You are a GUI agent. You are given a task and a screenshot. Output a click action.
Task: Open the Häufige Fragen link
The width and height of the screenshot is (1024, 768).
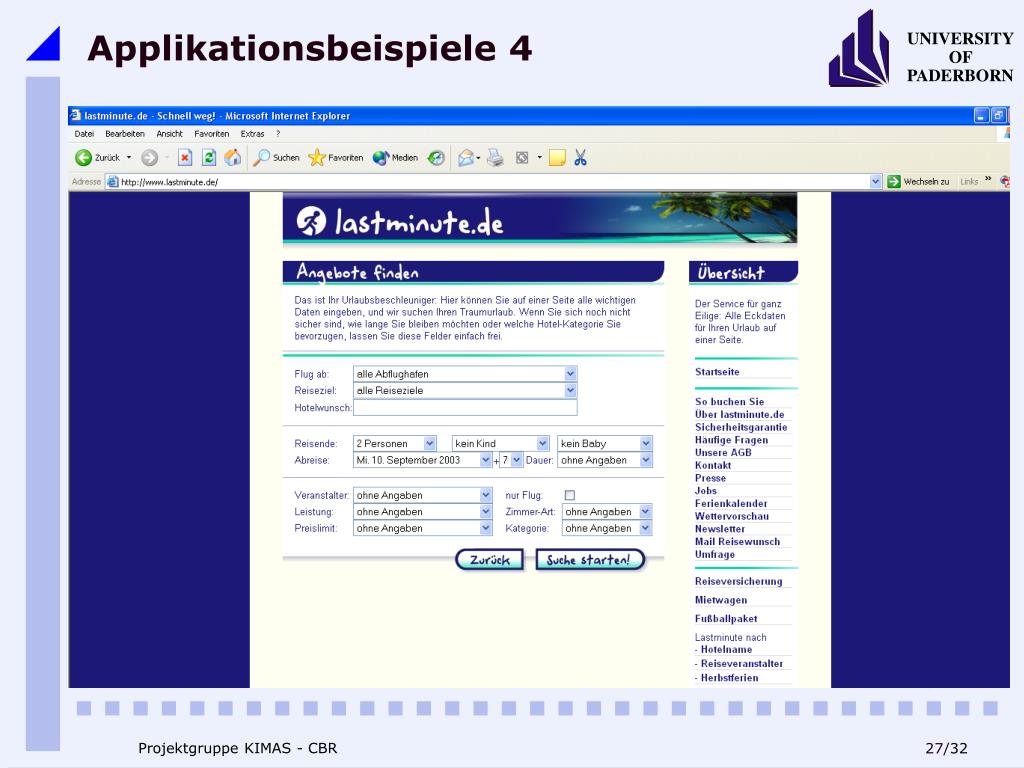pos(731,440)
